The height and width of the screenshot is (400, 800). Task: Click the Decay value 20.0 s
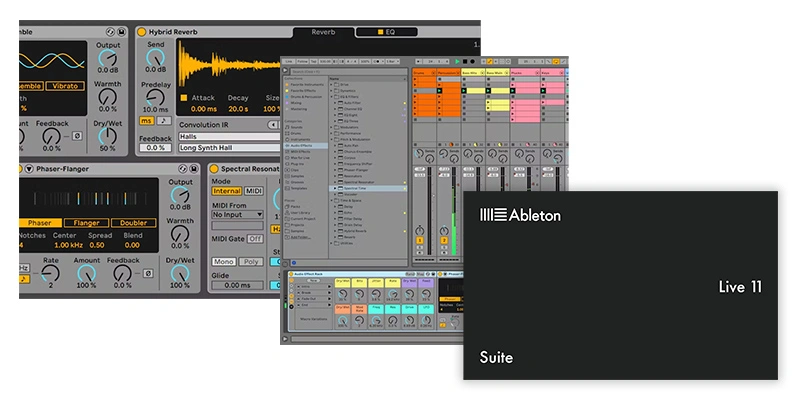pos(238,109)
